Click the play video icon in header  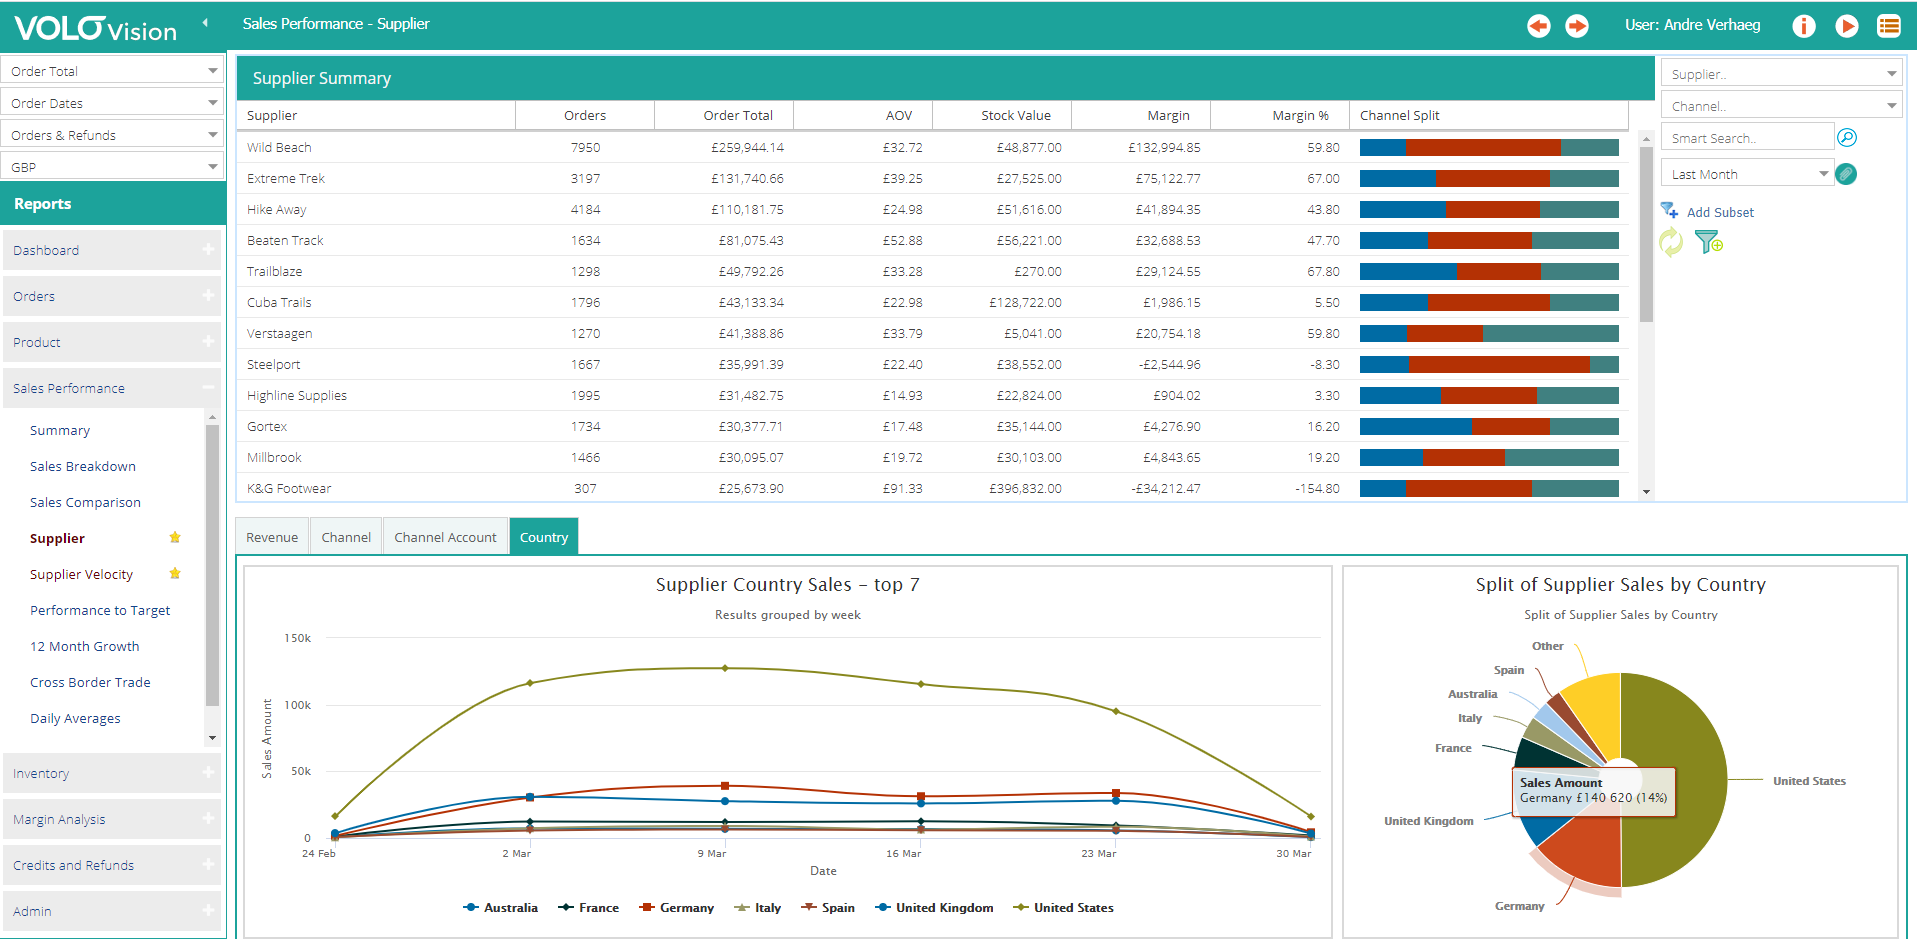click(x=1847, y=26)
